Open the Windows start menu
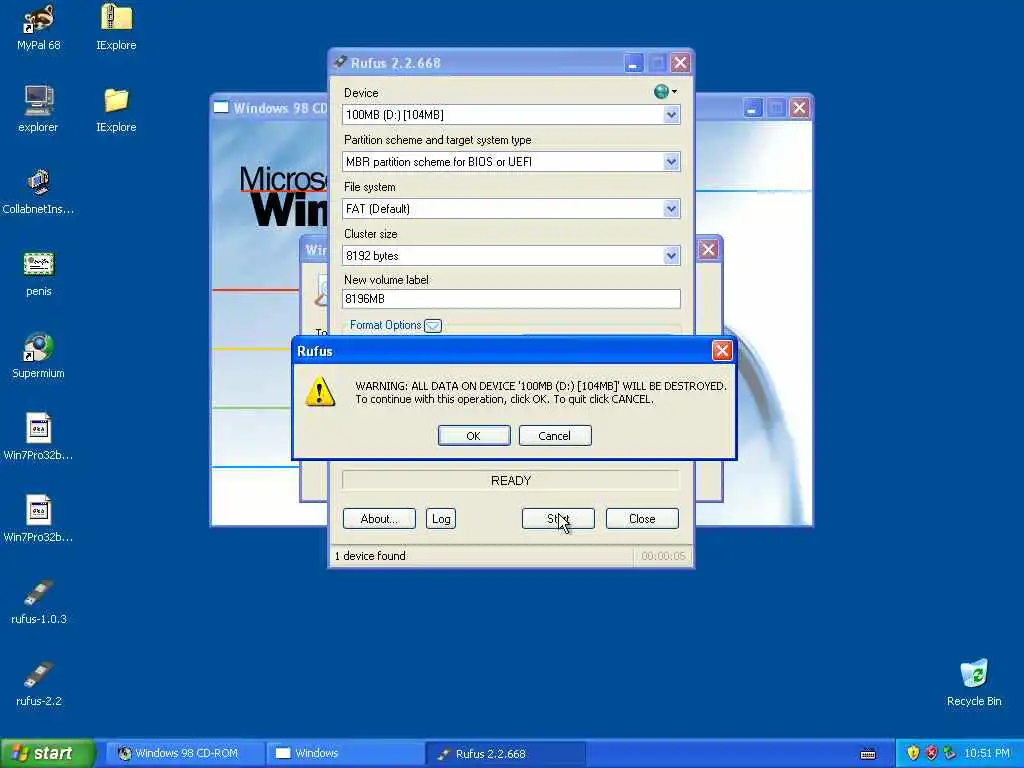The width and height of the screenshot is (1024, 768). 47,753
